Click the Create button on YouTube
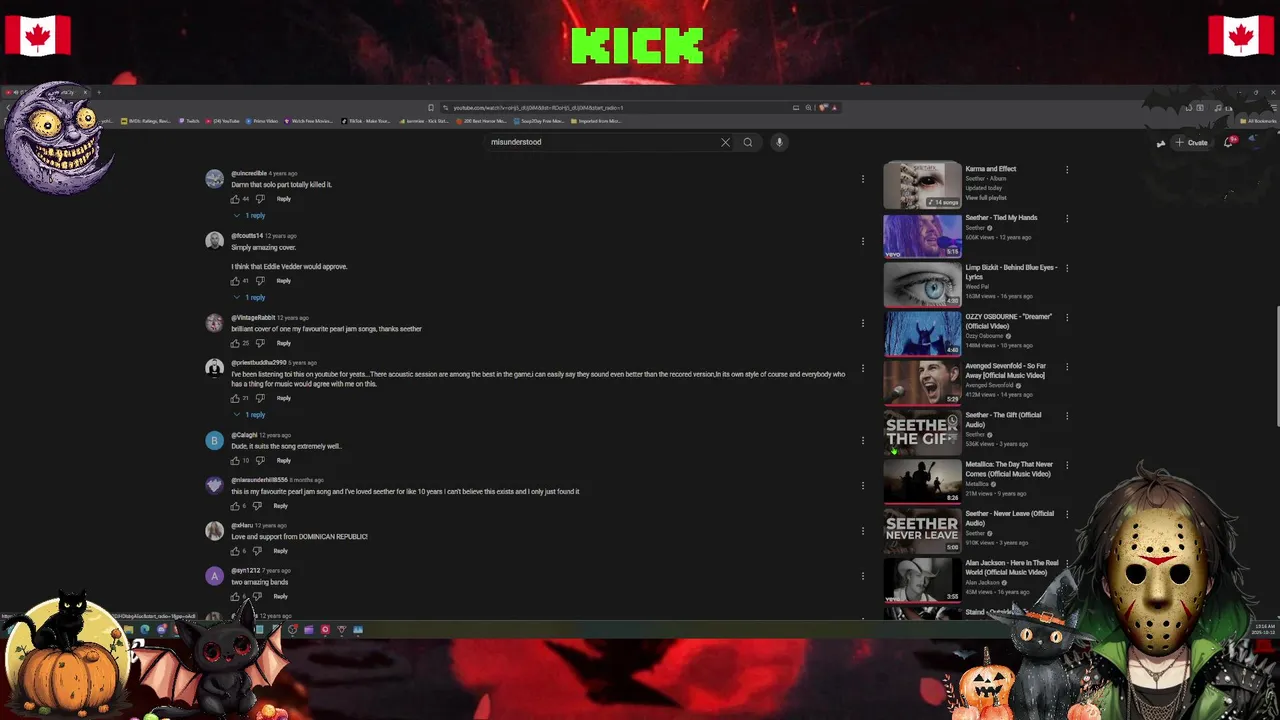1280x720 pixels. [x=1192, y=142]
